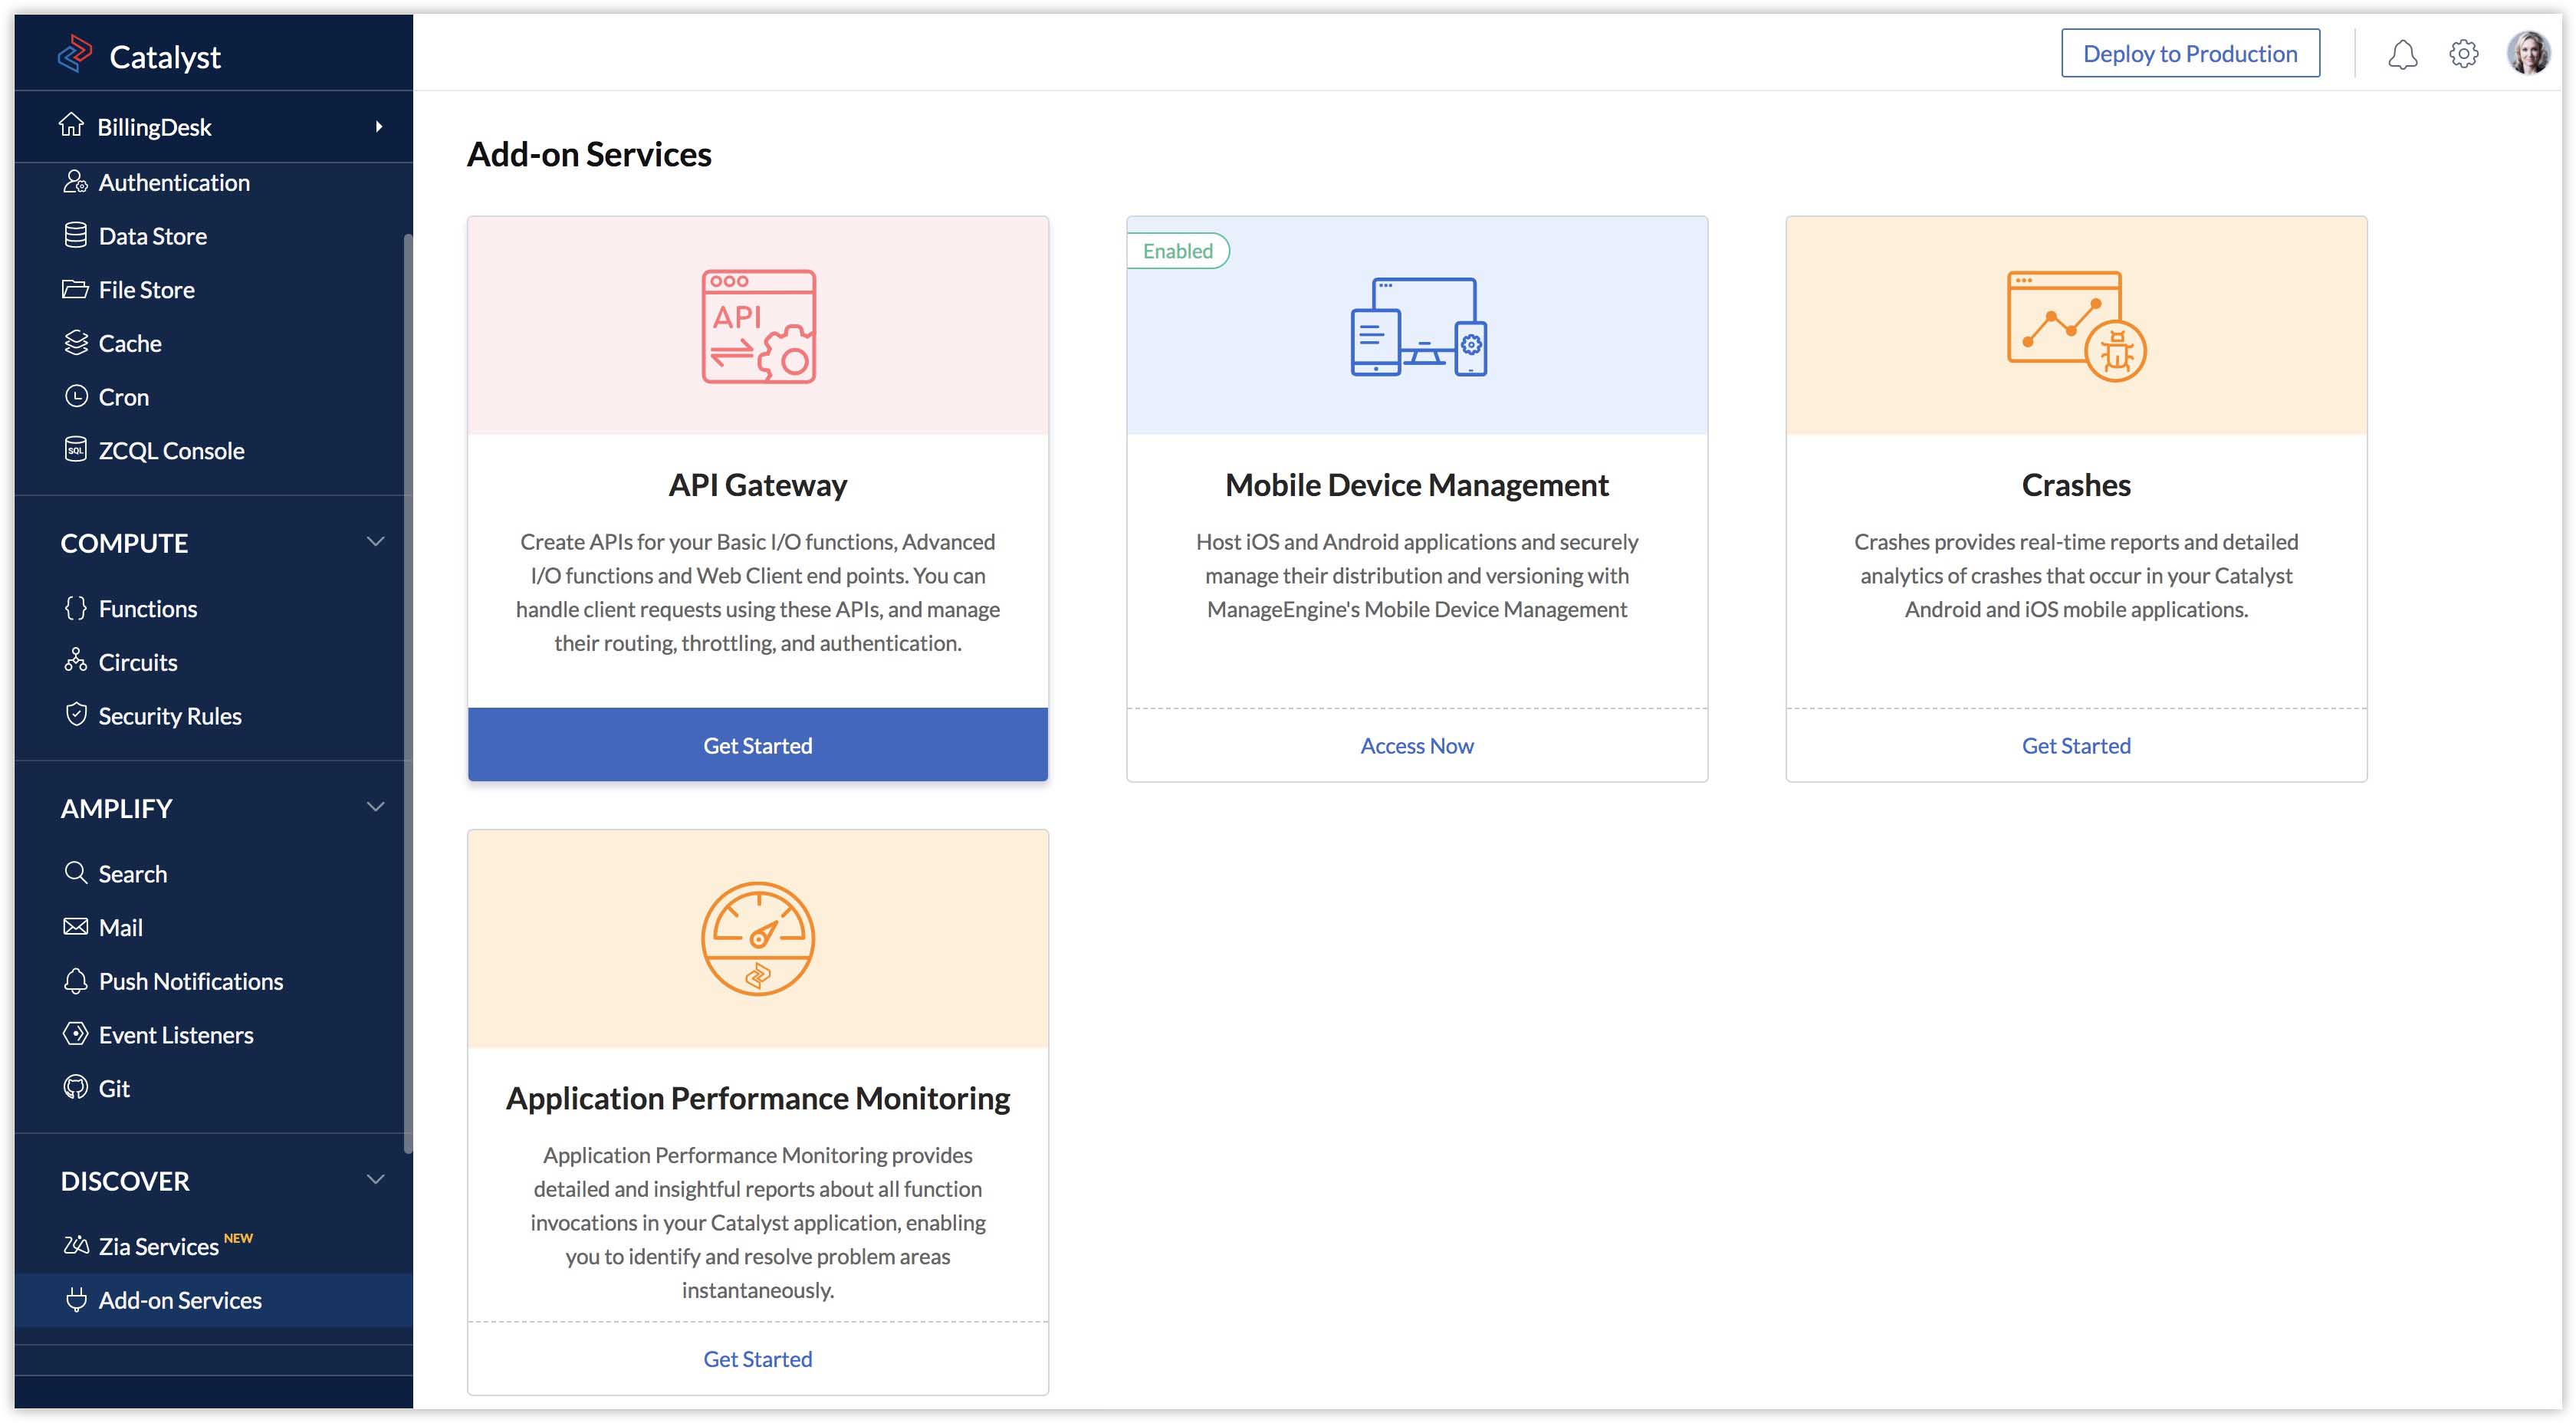
Task: Click the Application Performance Monitoring gauge icon
Action: pyautogui.click(x=758, y=938)
